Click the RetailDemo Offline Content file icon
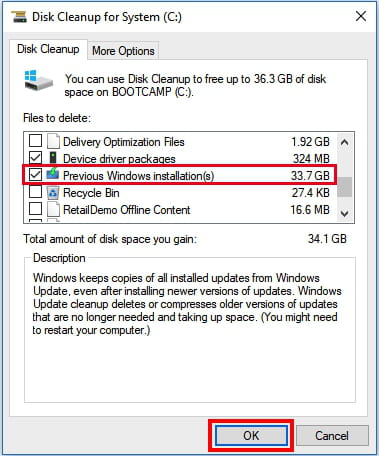This screenshot has width=379, height=456. click(53, 209)
